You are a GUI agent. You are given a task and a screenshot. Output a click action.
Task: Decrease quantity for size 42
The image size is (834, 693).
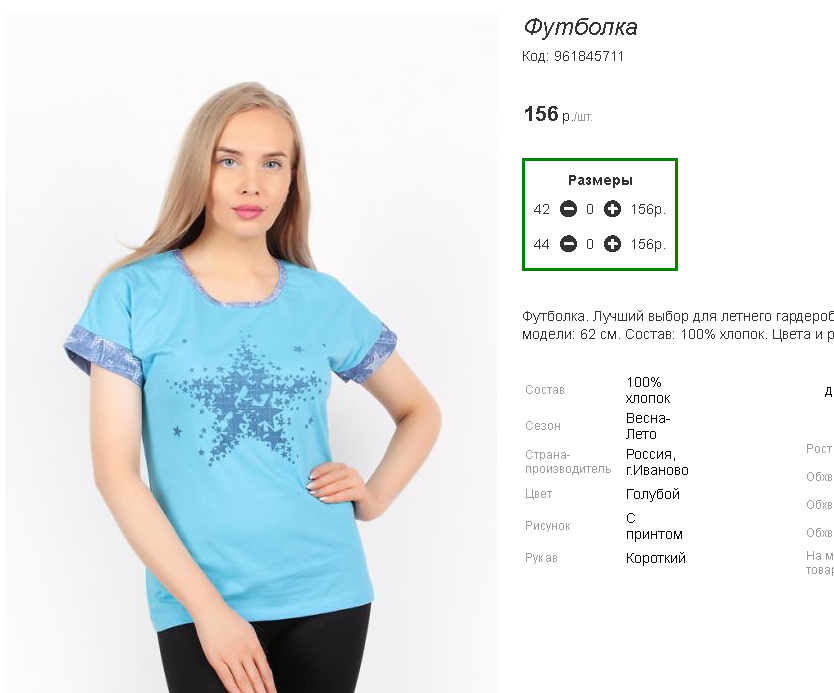point(568,209)
